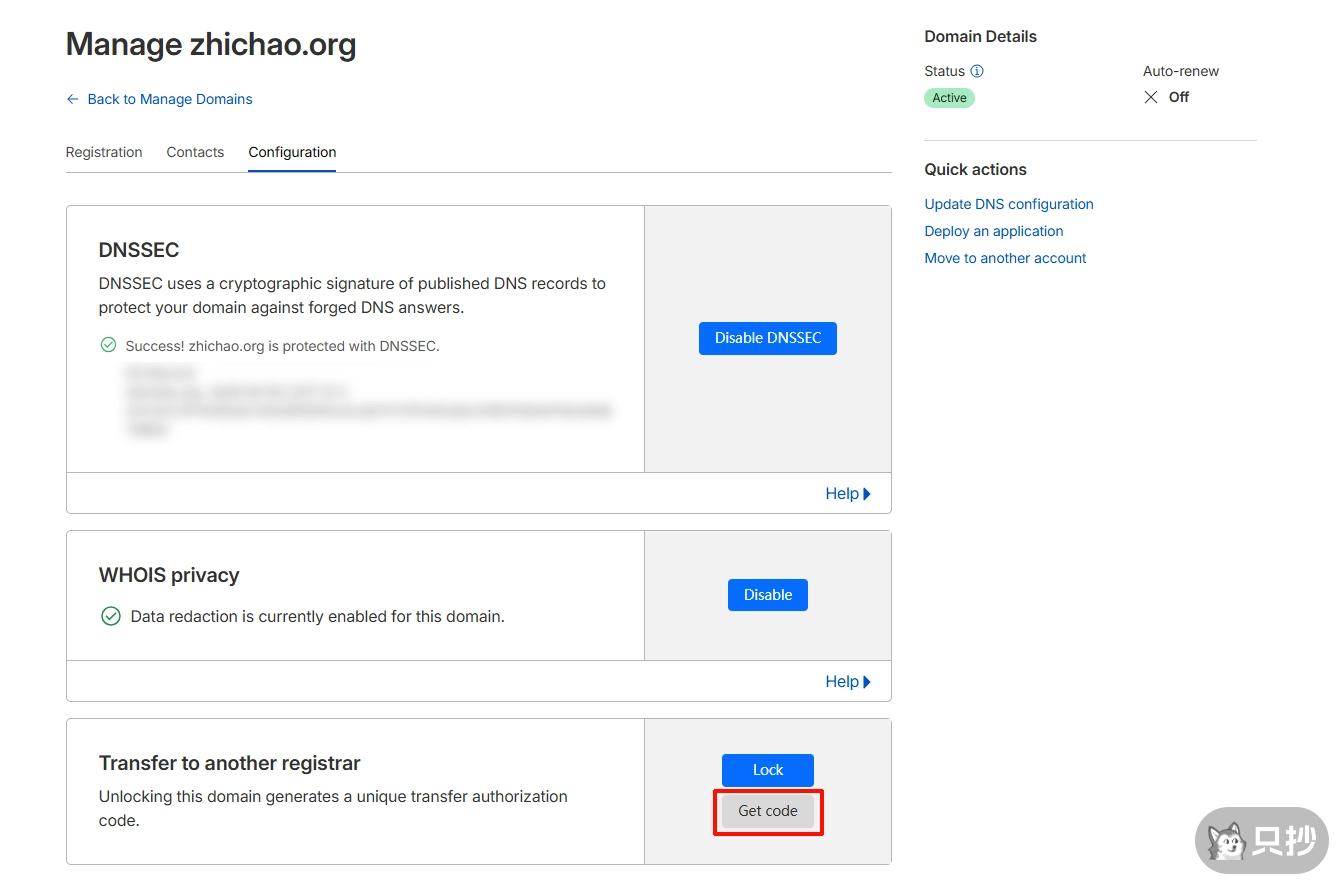
Task: Click the Auto-renew X icon
Action: pyautogui.click(x=1151, y=97)
